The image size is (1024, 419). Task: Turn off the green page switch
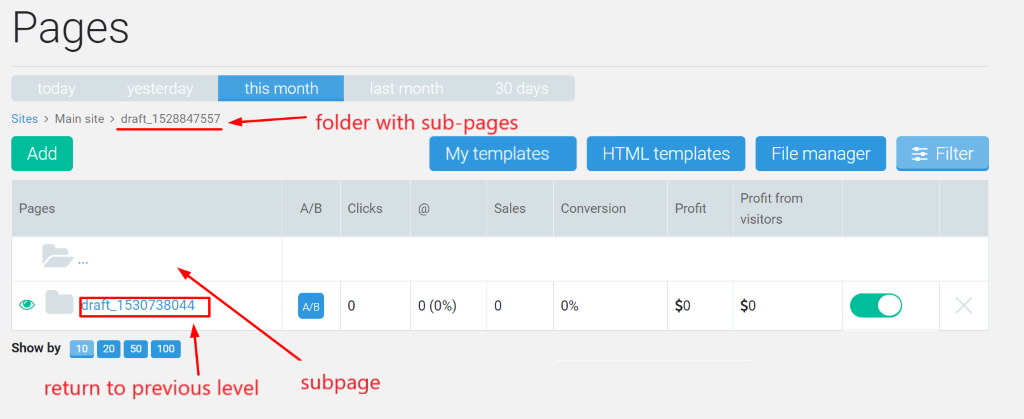click(x=876, y=305)
